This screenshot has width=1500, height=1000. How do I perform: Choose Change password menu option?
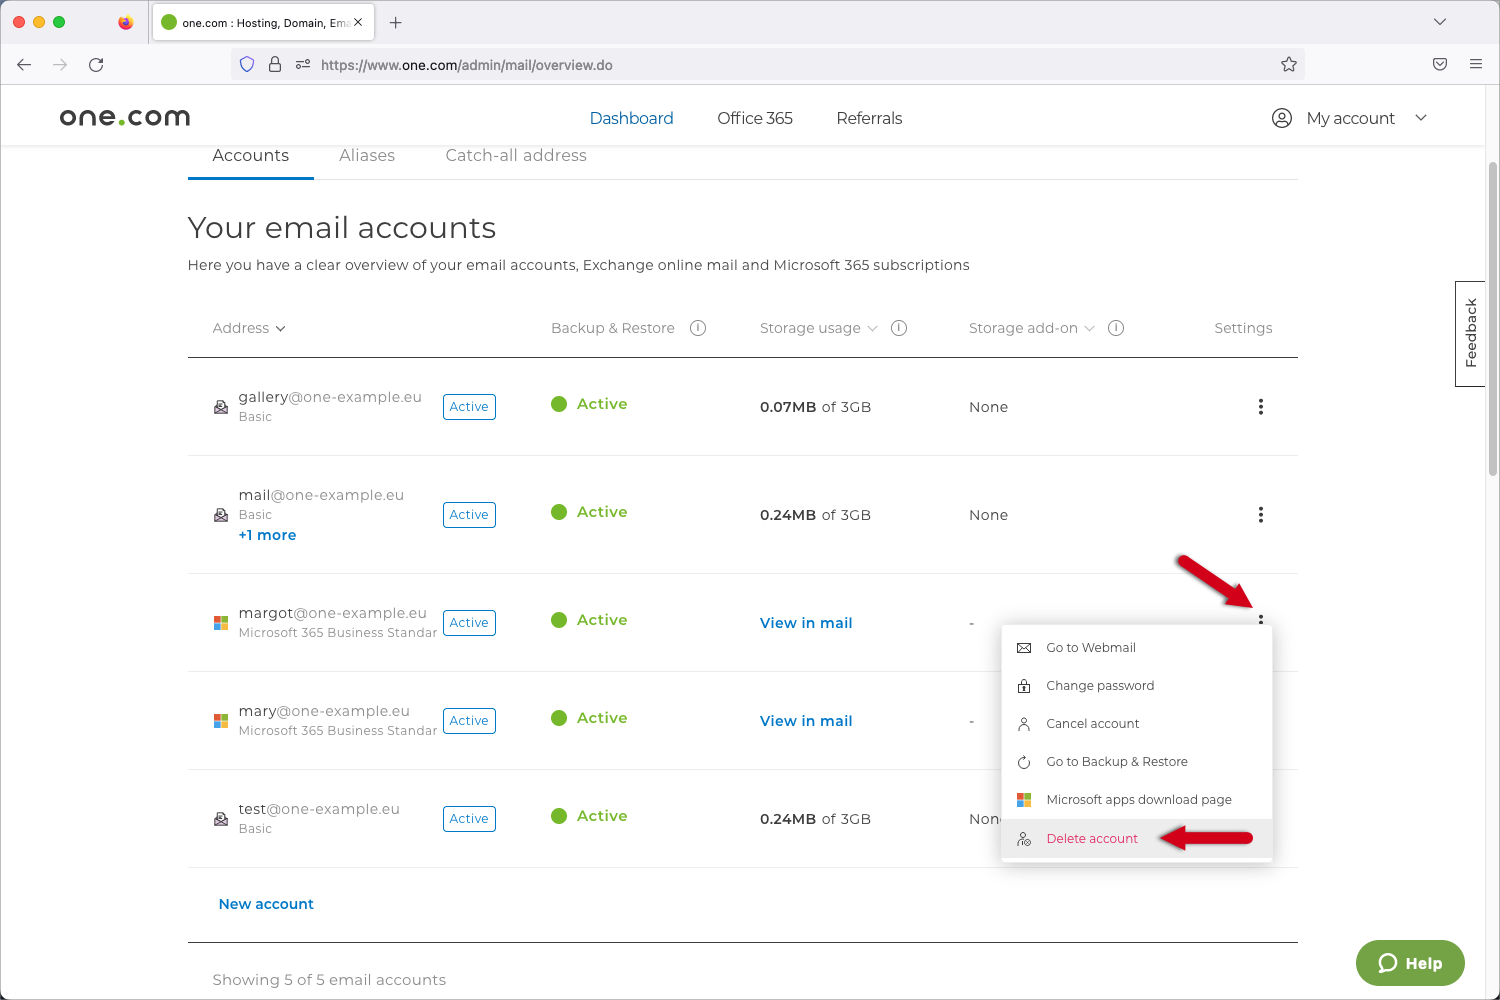(1099, 686)
